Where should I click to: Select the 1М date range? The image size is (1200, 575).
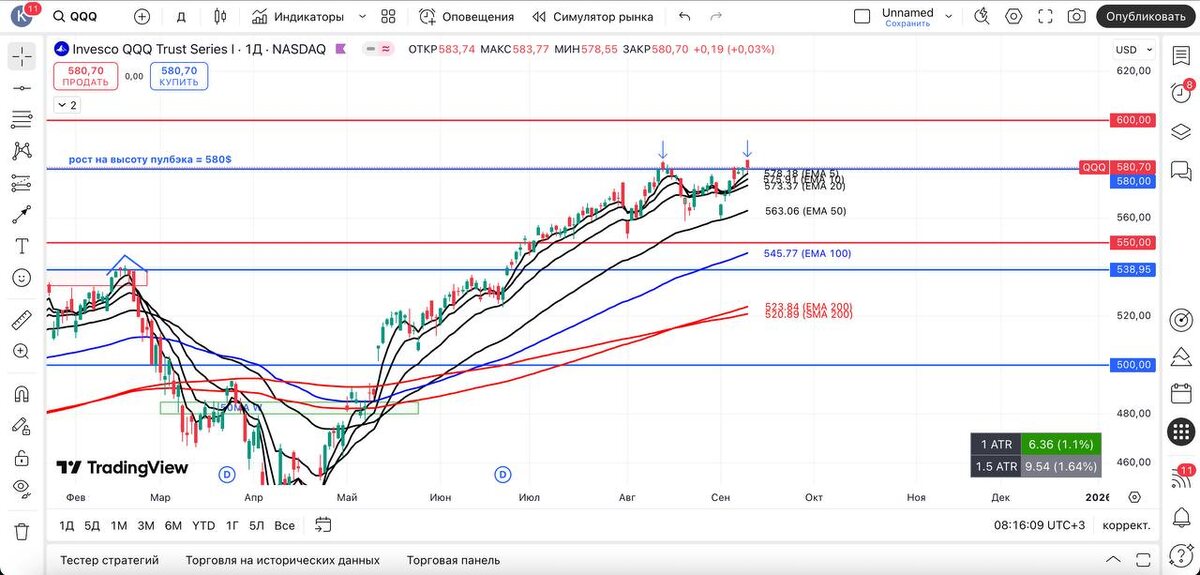(x=119, y=525)
